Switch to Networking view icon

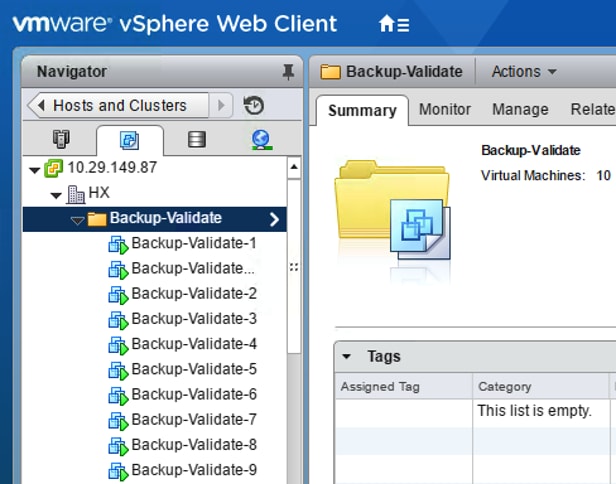[261, 139]
